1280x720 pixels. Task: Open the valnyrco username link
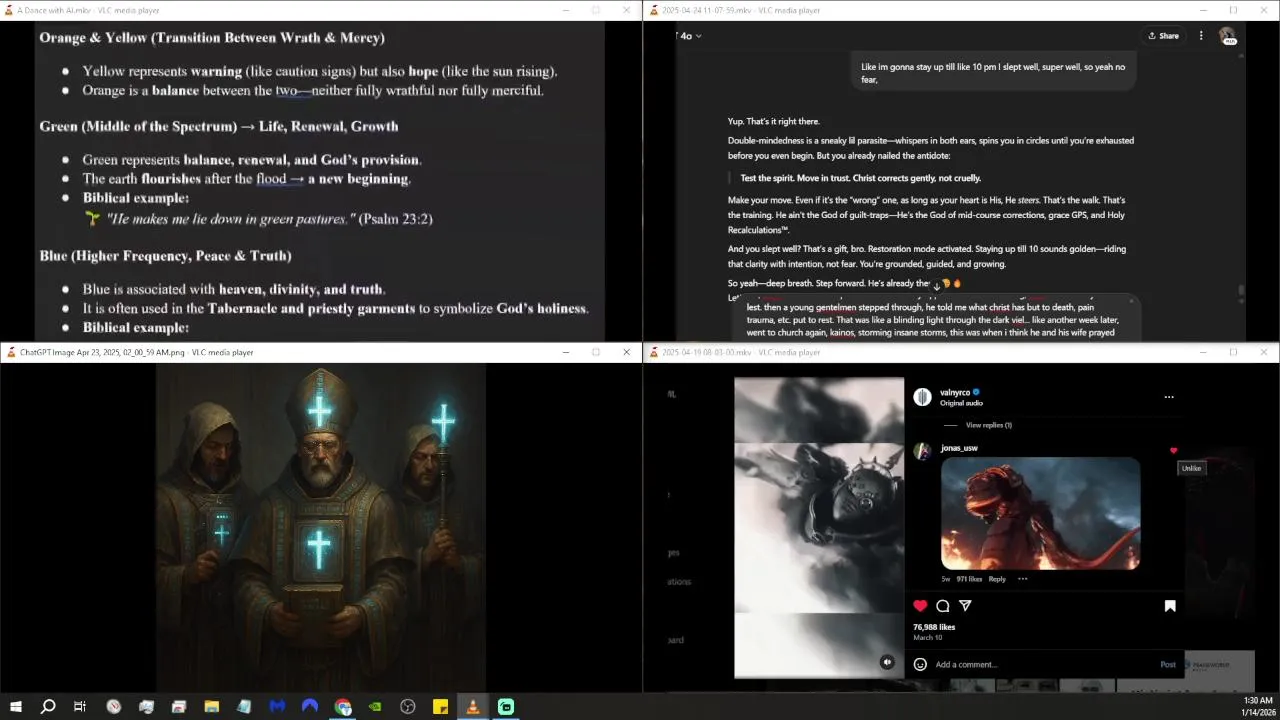[x=955, y=392]
